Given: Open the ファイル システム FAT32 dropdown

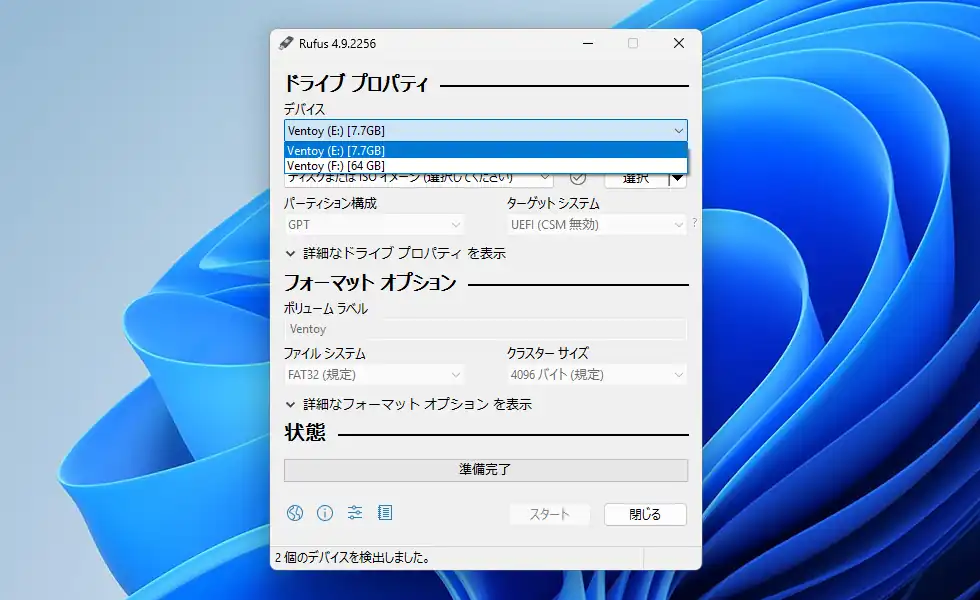Looking at the screenshot, I should (374, 374).
